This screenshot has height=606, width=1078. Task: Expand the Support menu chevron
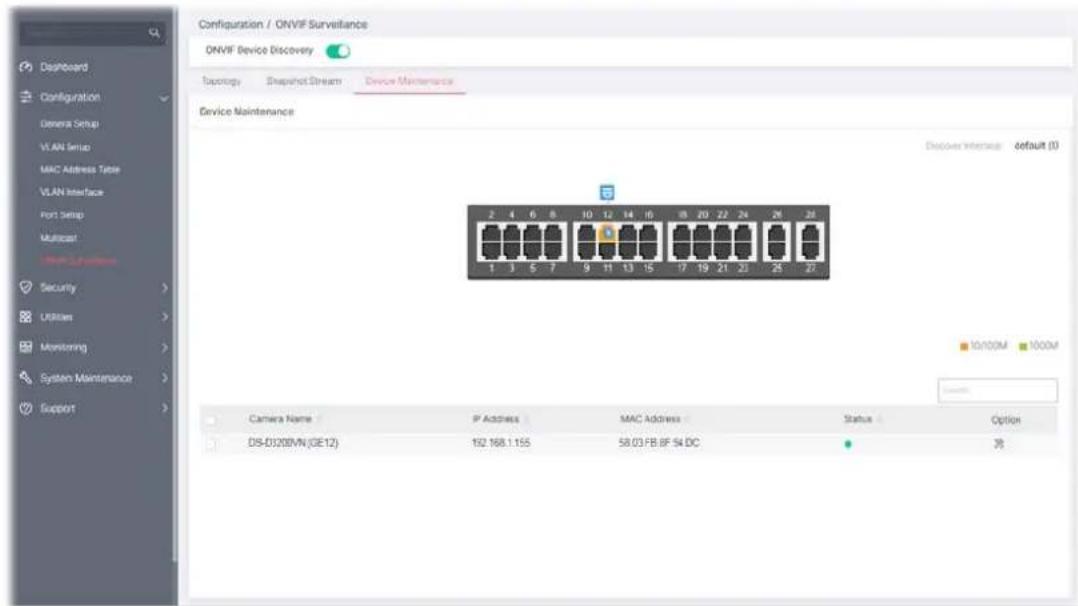tap(165, 408)
